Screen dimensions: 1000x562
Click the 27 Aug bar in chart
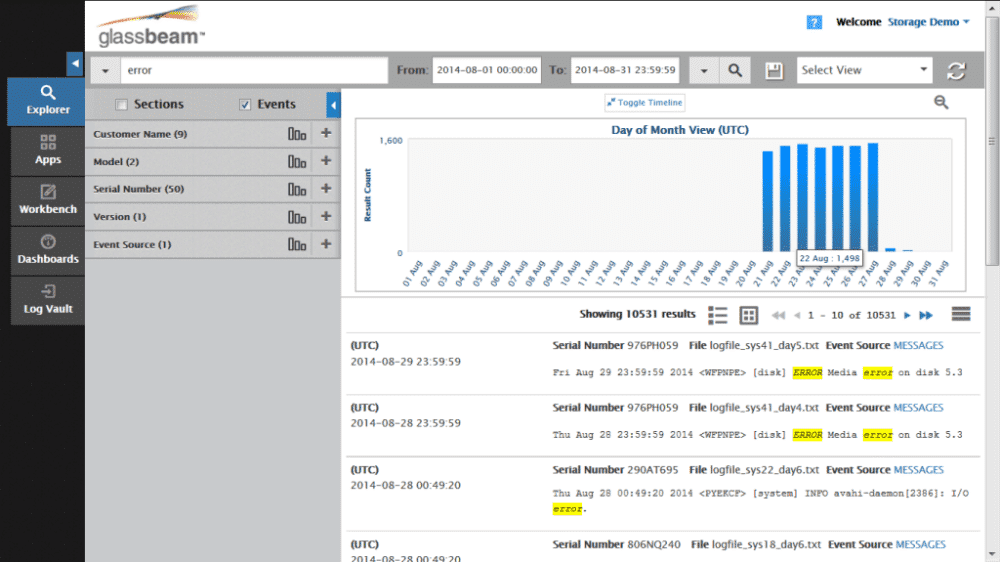pyautogui.click(x=873, y=198)
